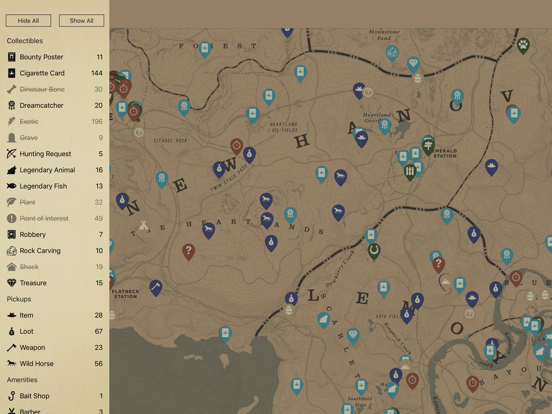Hide Legendary Fish markers
Screen dimensions: 552x414
(55, 186)
